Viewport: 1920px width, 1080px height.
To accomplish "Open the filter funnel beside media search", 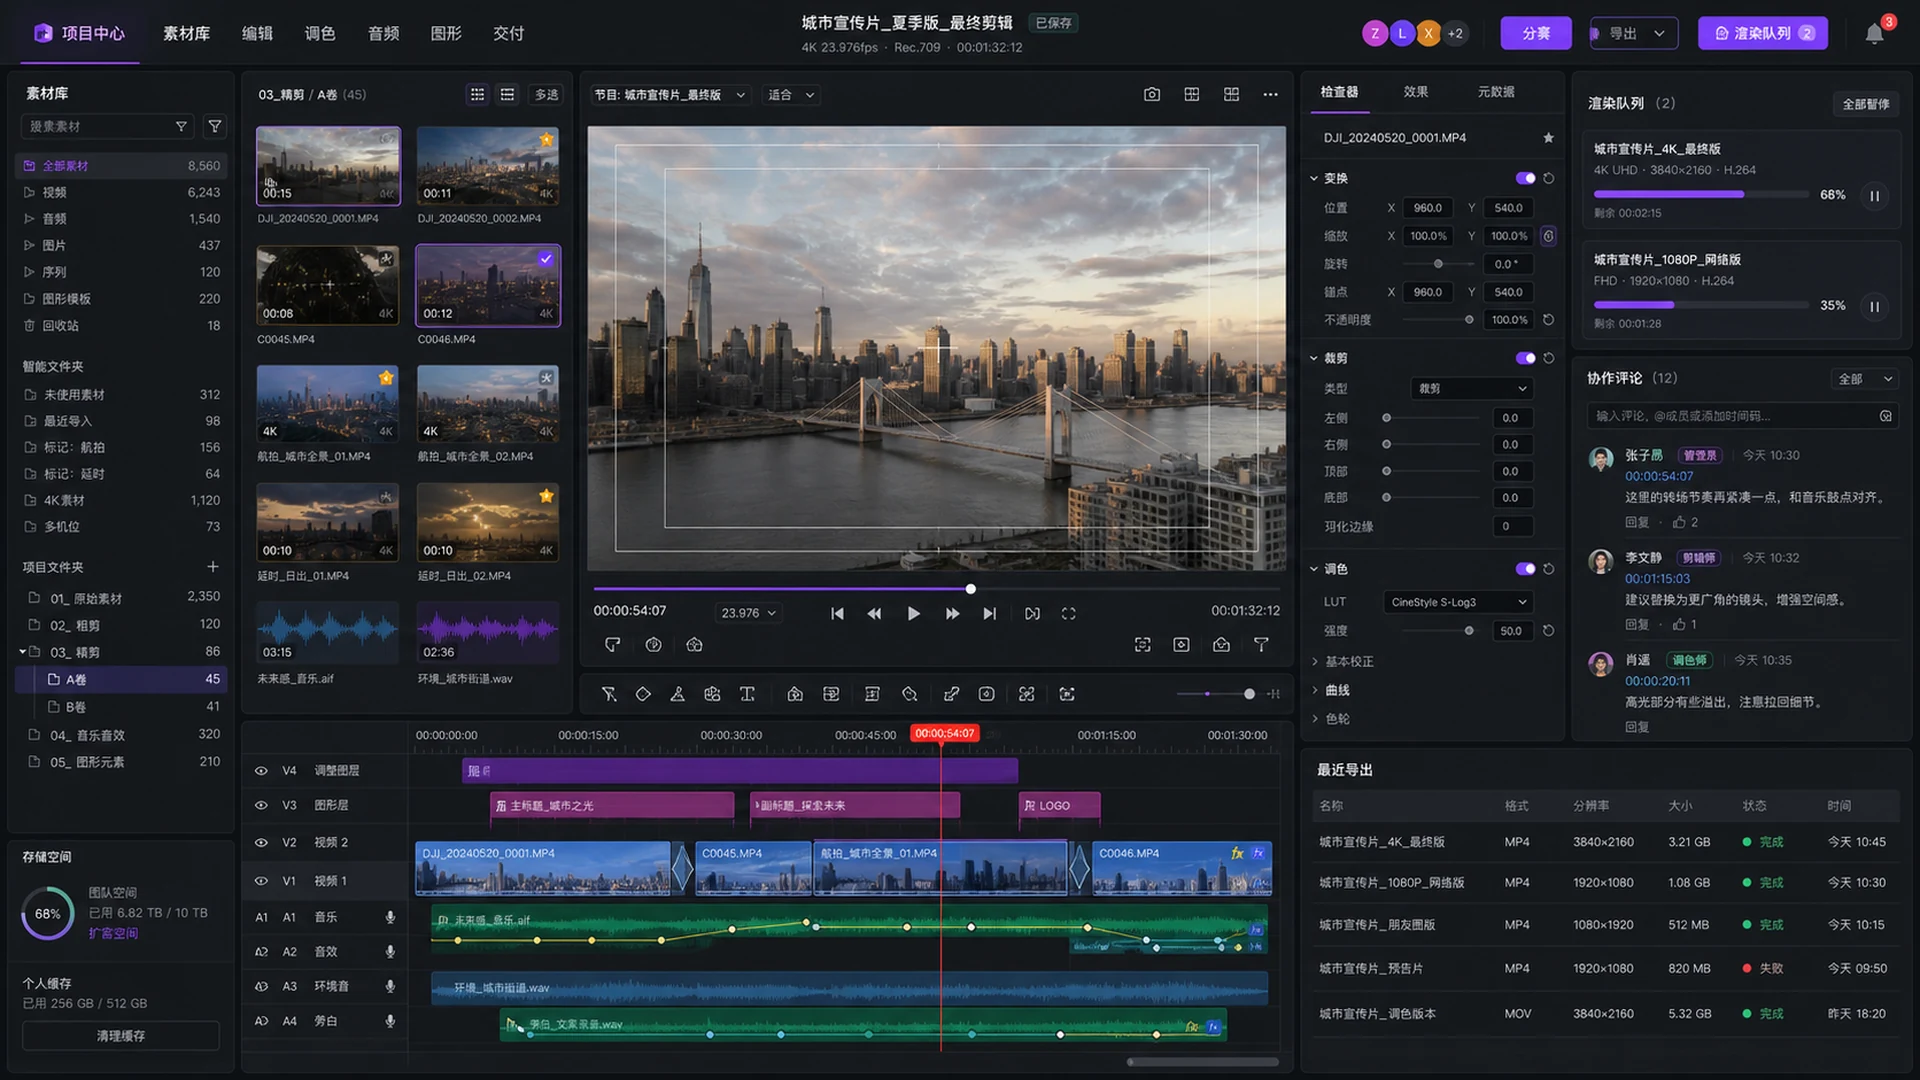I will click(x=215, y=126).
